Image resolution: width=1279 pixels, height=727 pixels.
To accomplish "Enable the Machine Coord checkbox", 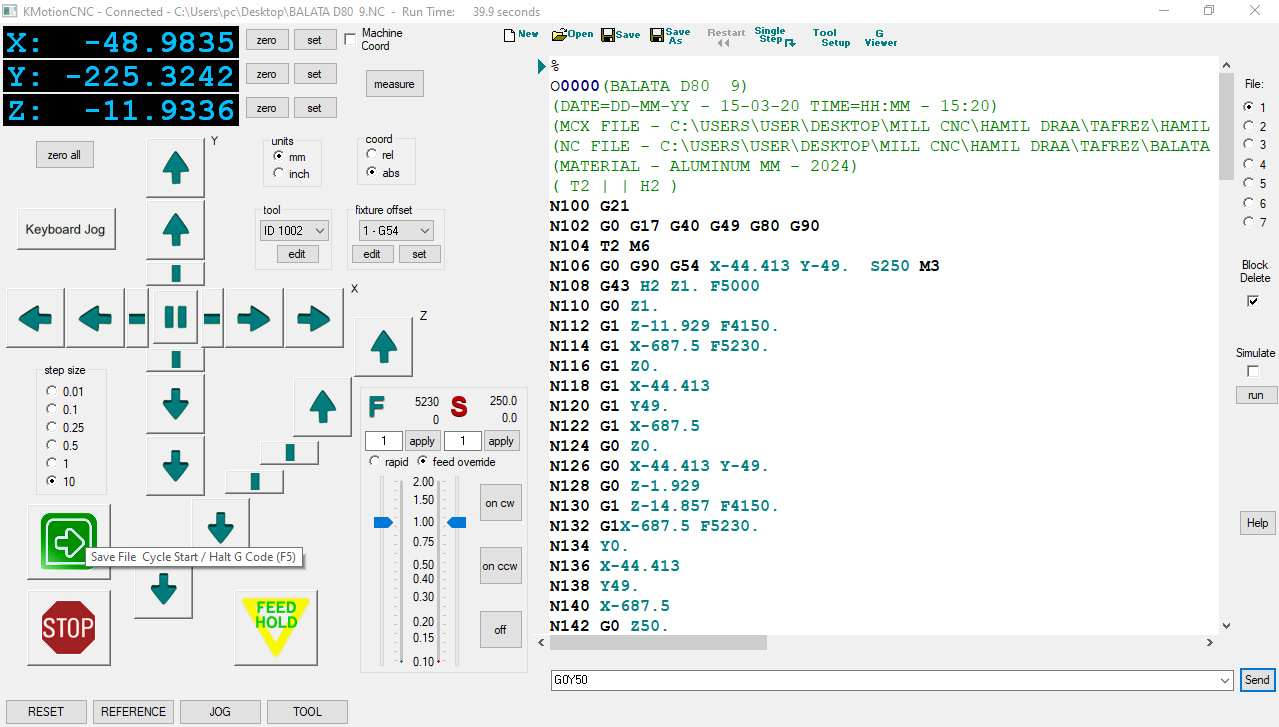I will tap(350, 39).
